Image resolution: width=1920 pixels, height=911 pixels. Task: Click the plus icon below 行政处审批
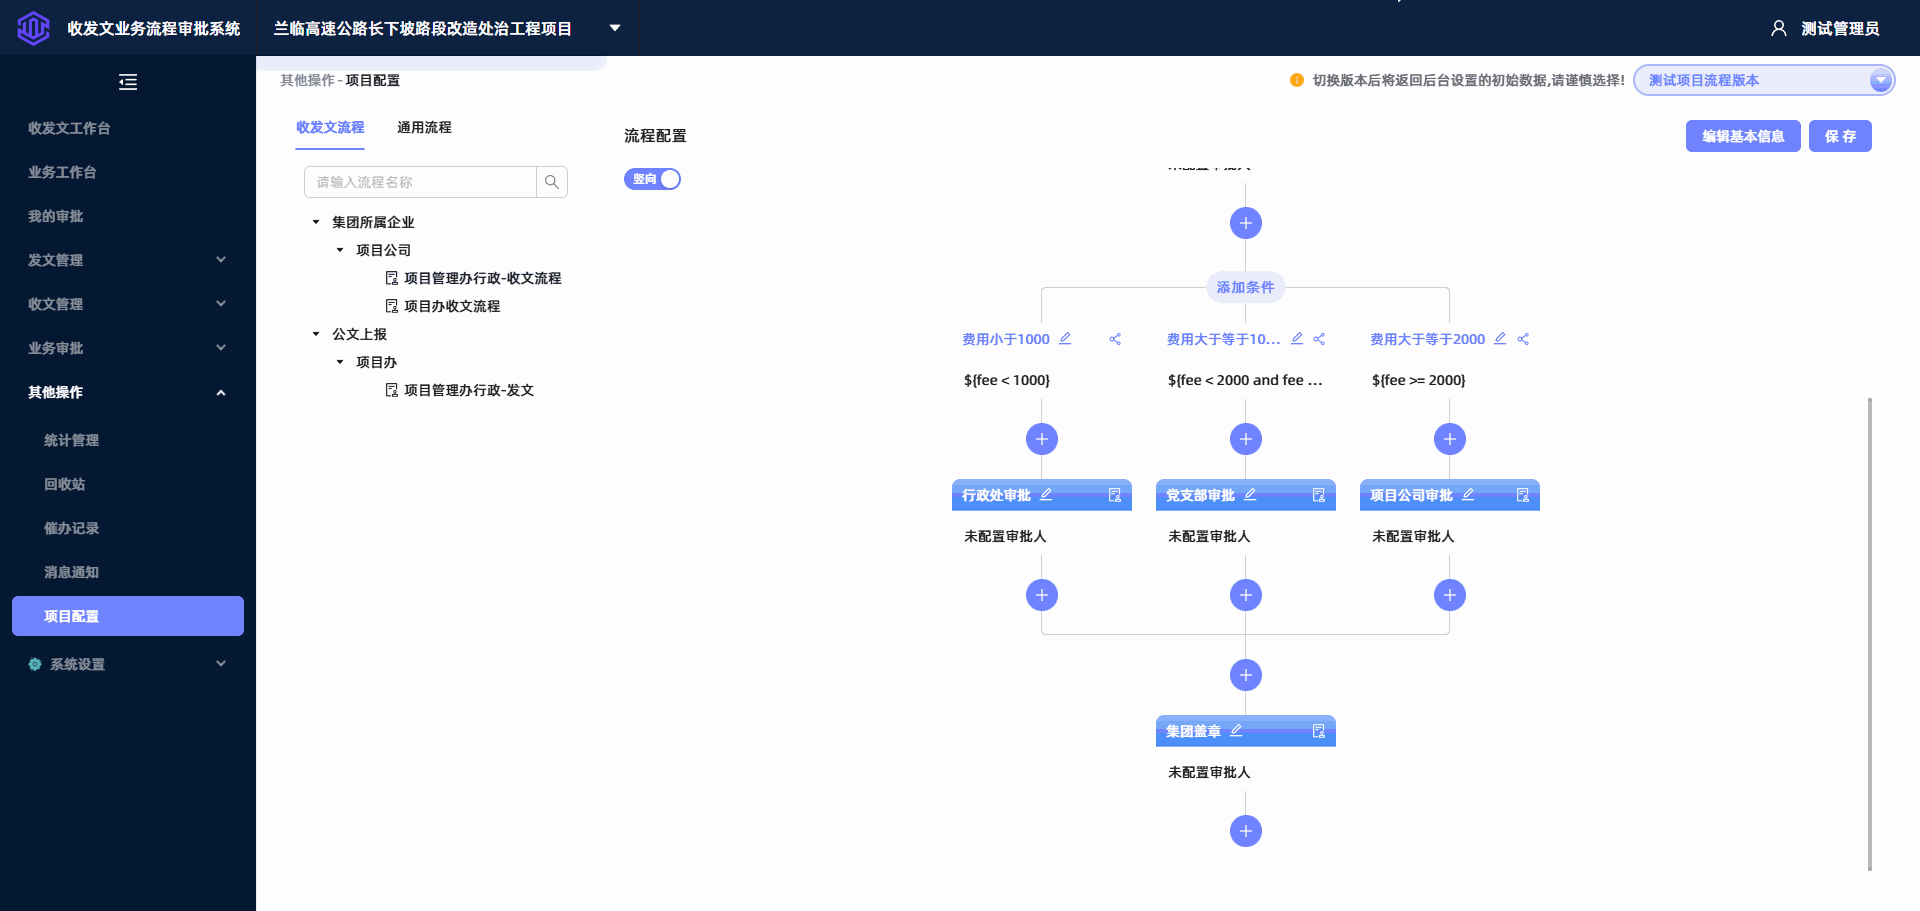[1042, 595]
